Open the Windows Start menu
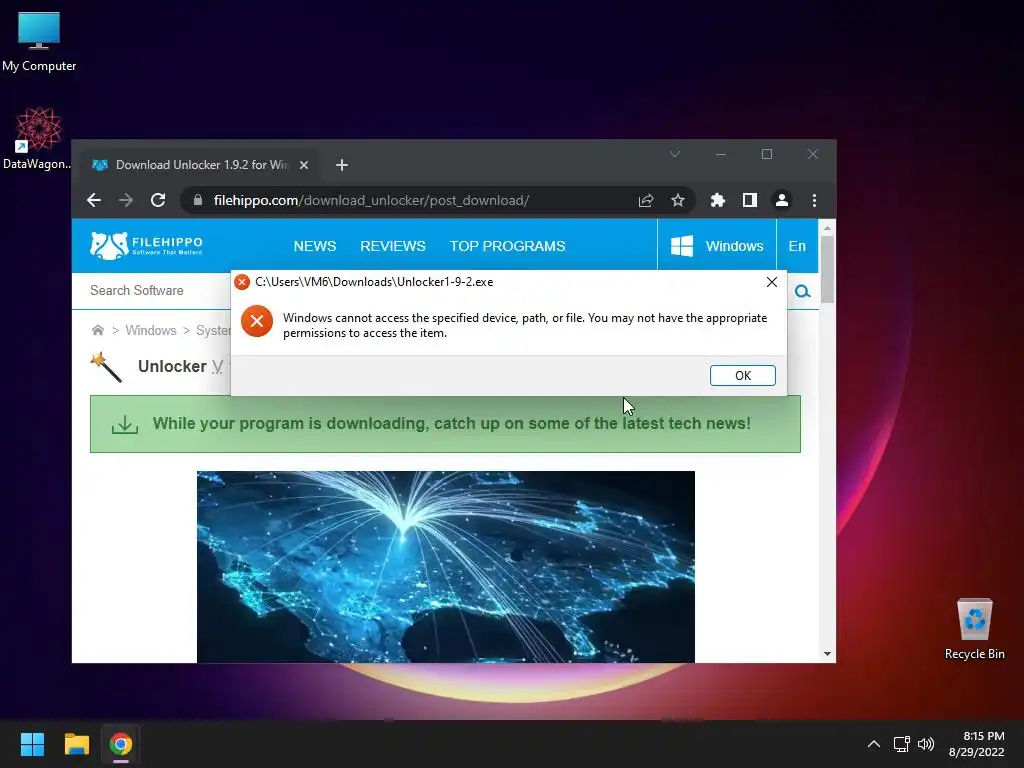The width and height of the screenshot is (1024, 768). click(x=32, y=744)
